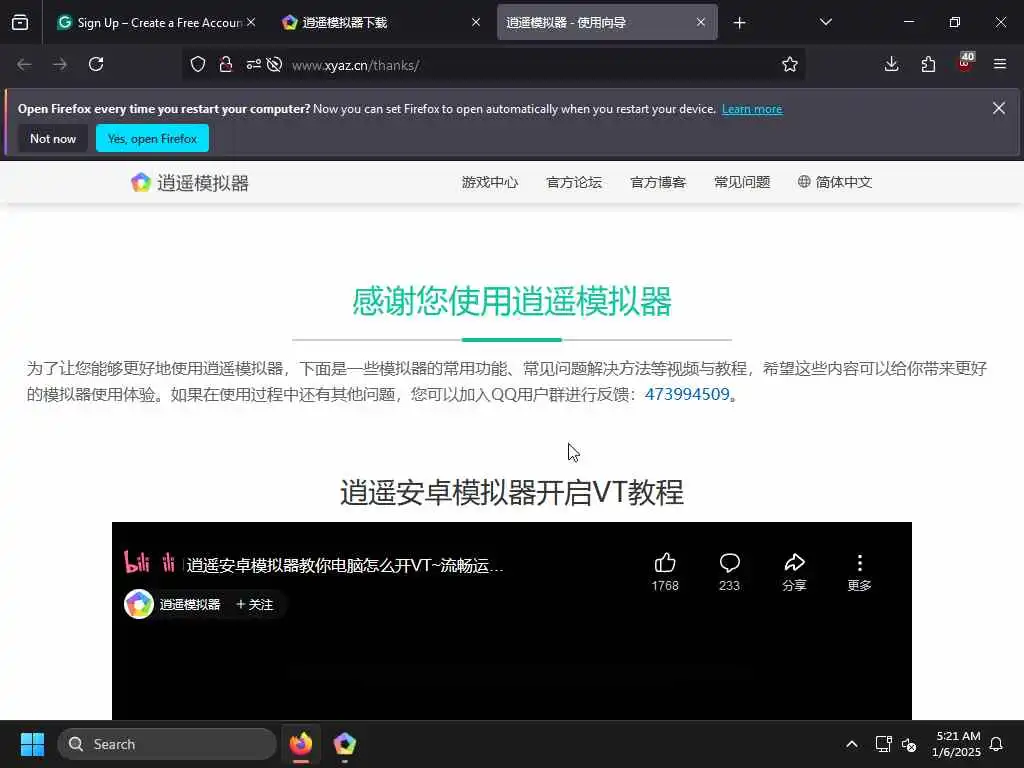Open a new tab with plus button

[x=739, y=23]
